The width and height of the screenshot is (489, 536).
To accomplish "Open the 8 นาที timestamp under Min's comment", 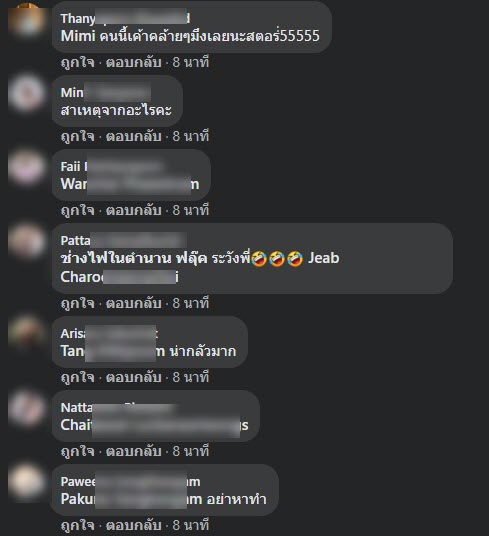I will tap(191, 136).
